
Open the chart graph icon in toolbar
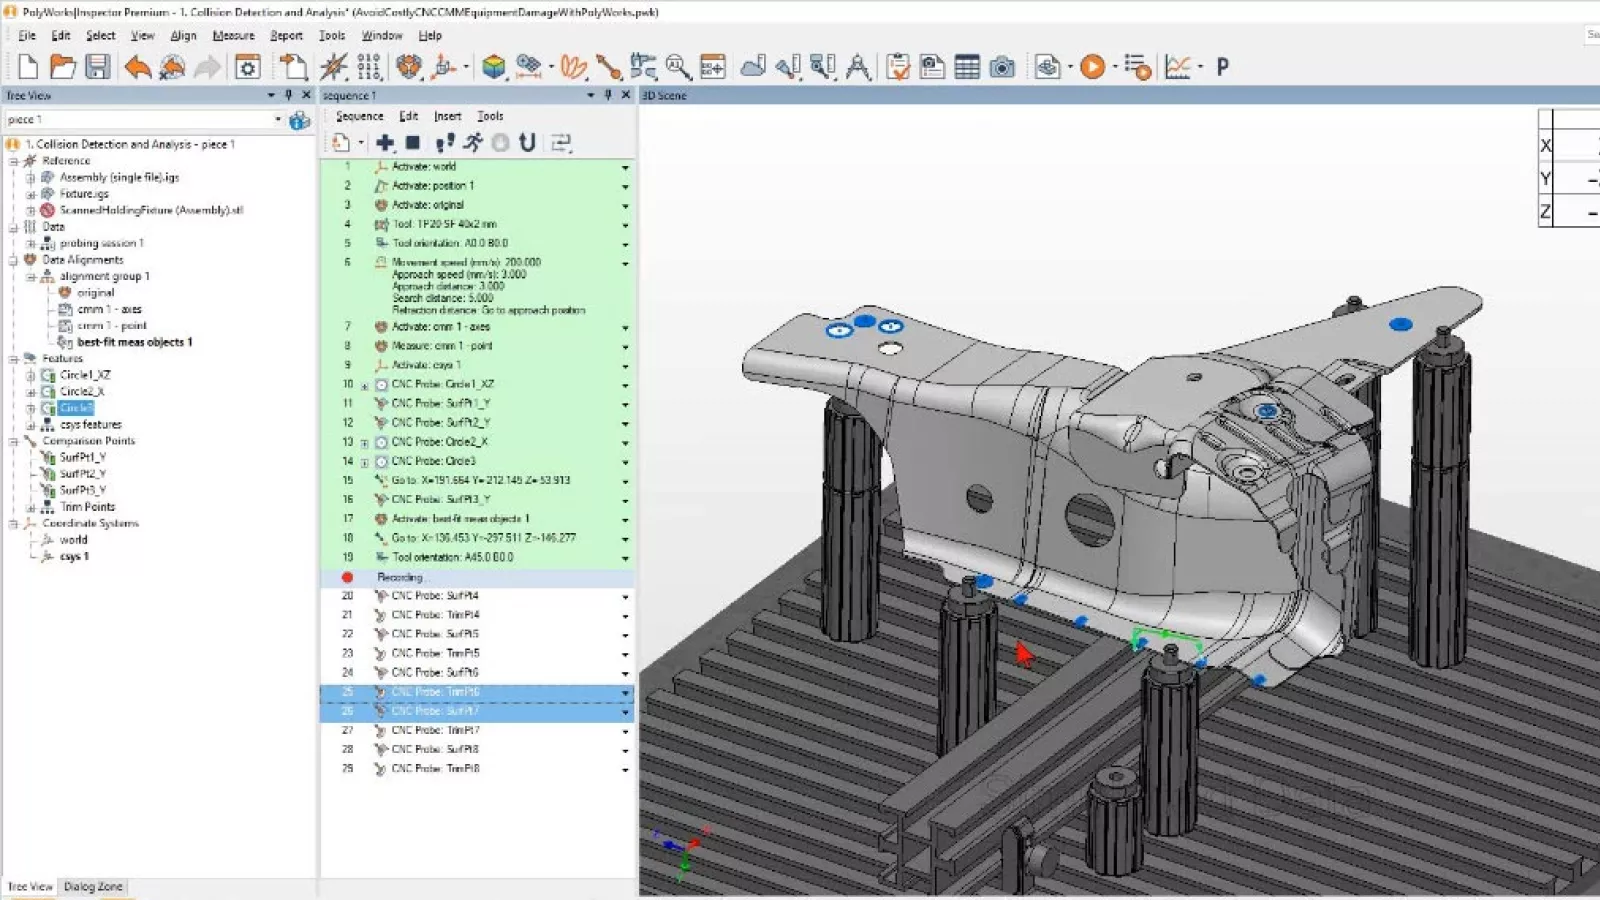1178,67
